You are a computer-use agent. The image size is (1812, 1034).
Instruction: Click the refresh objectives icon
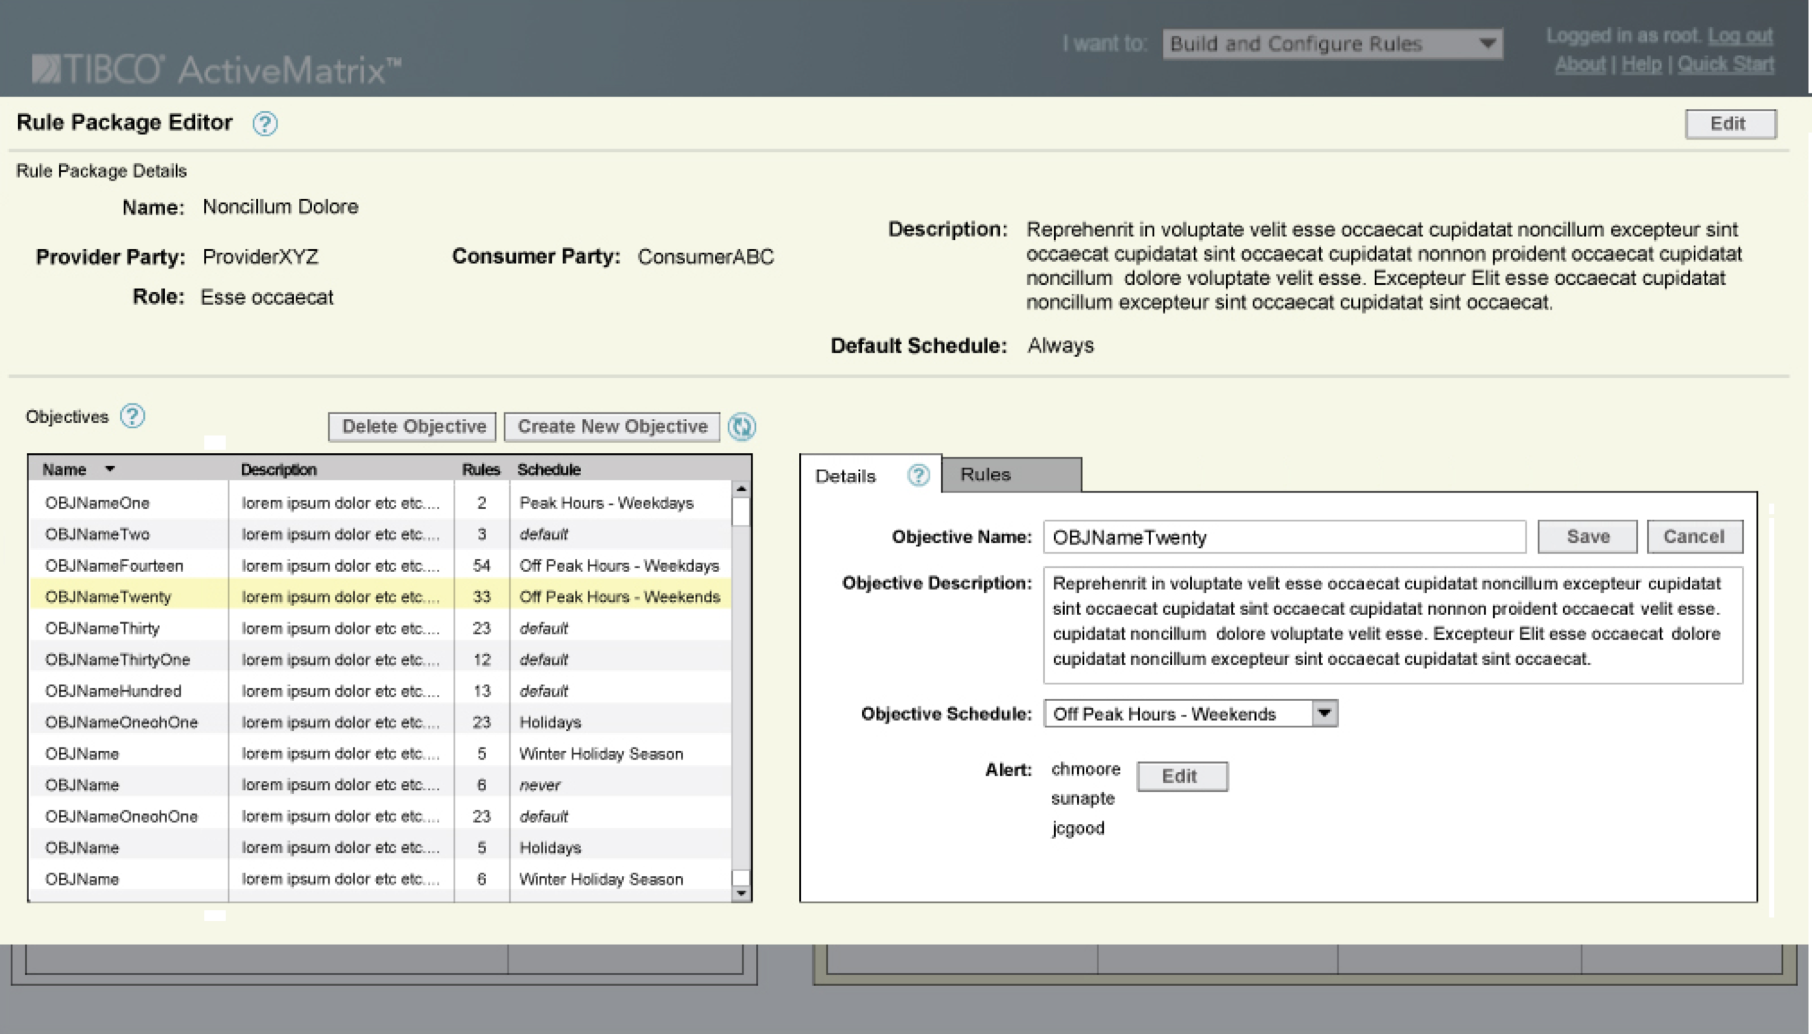[741, 427]
